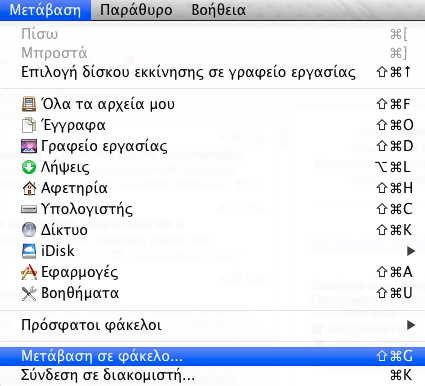This screenshot has width=425, height=386.
Task: Select the Βοηθήματα label
Action: 80,293
